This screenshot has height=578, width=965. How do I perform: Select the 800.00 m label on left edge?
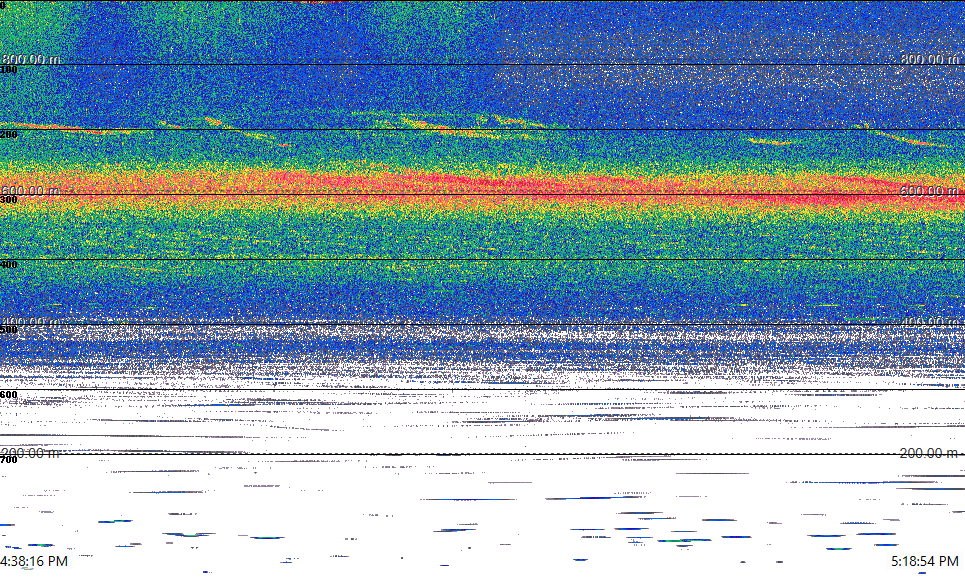click(31, 58)
